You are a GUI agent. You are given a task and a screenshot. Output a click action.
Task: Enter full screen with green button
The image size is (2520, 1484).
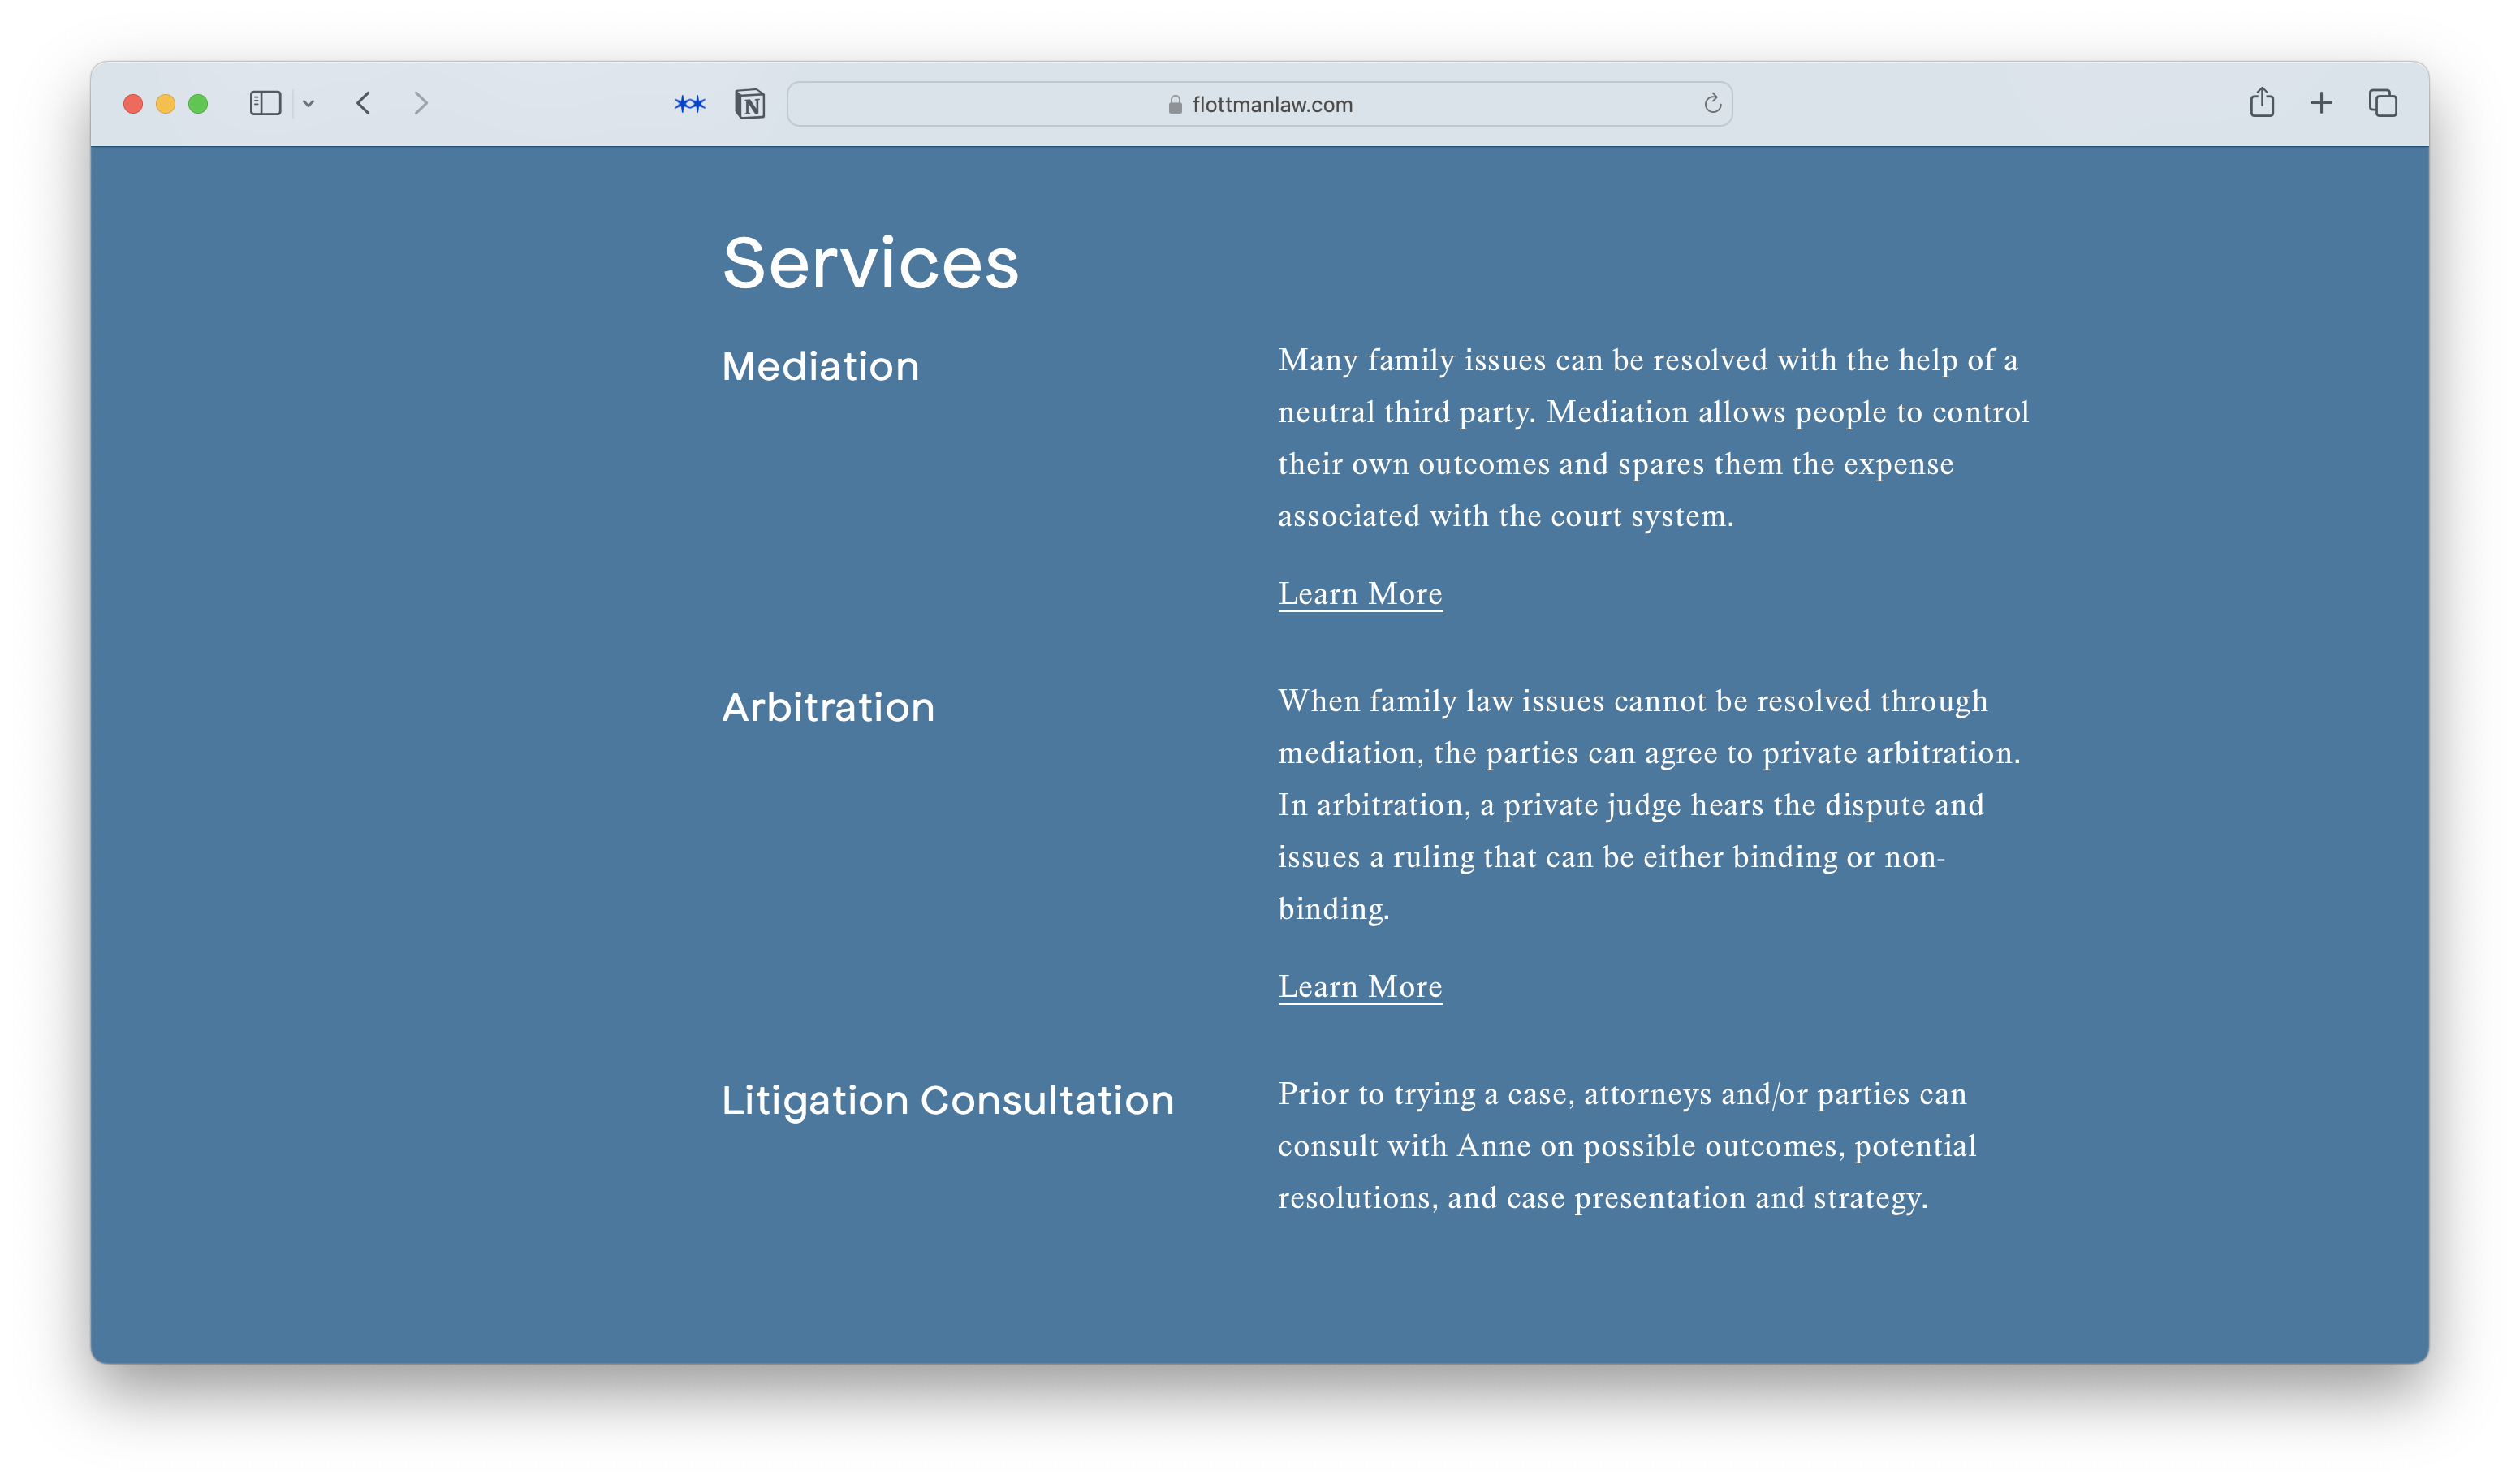point(198,104)
